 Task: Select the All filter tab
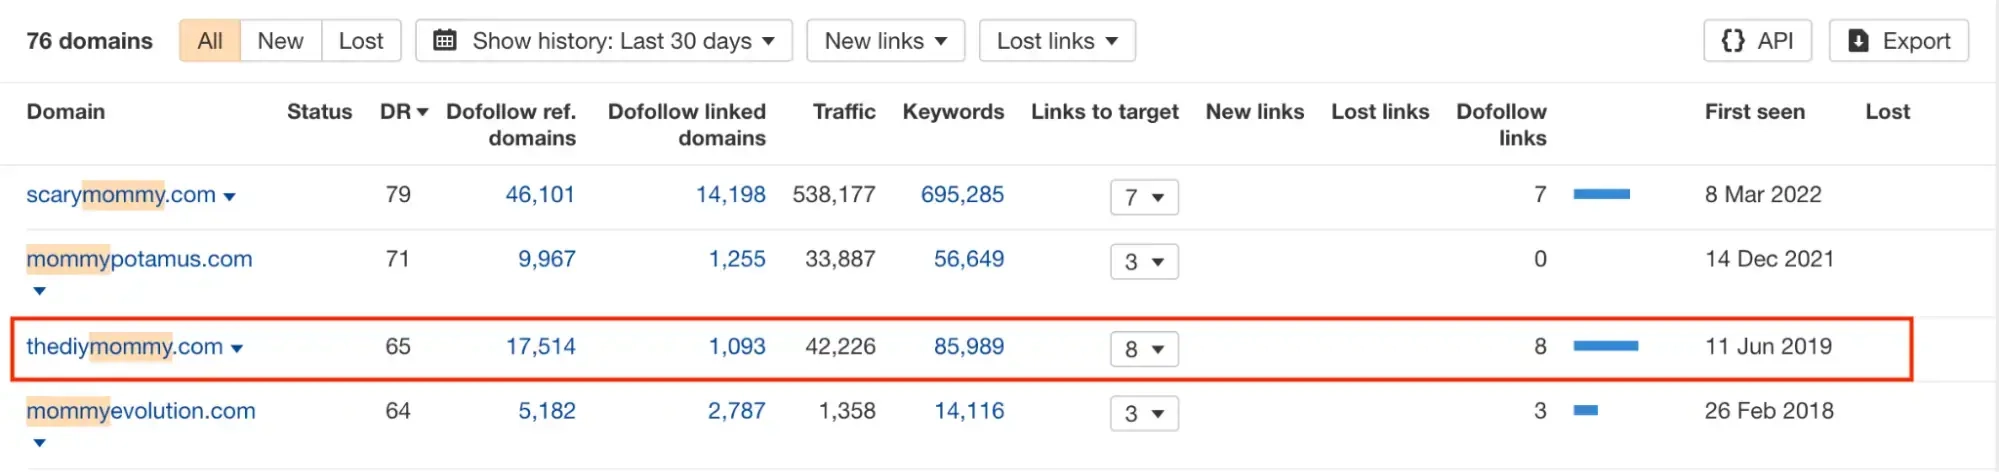(x=210, y=41)
